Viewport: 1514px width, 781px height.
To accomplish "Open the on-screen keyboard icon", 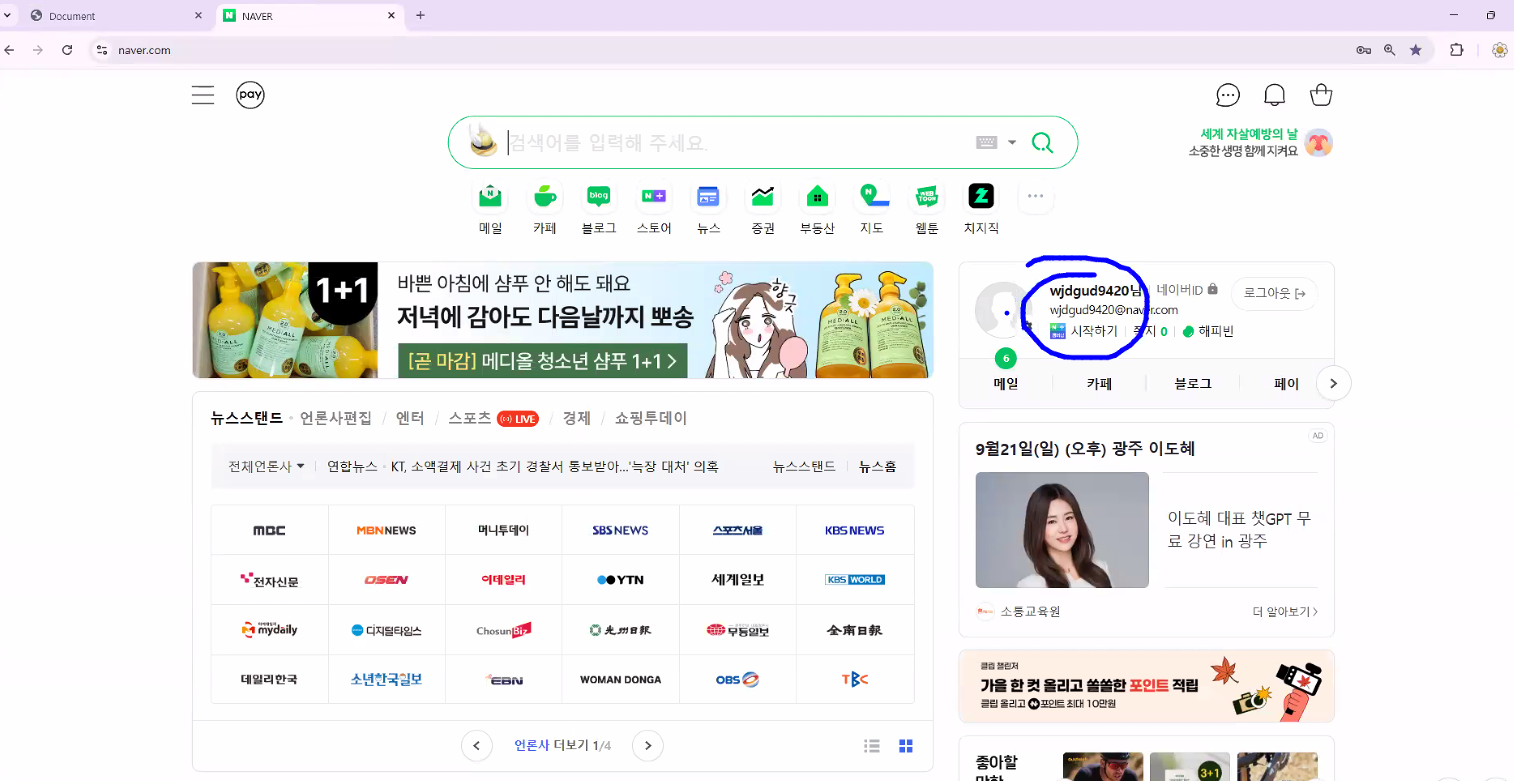I will tap(986, 142).
